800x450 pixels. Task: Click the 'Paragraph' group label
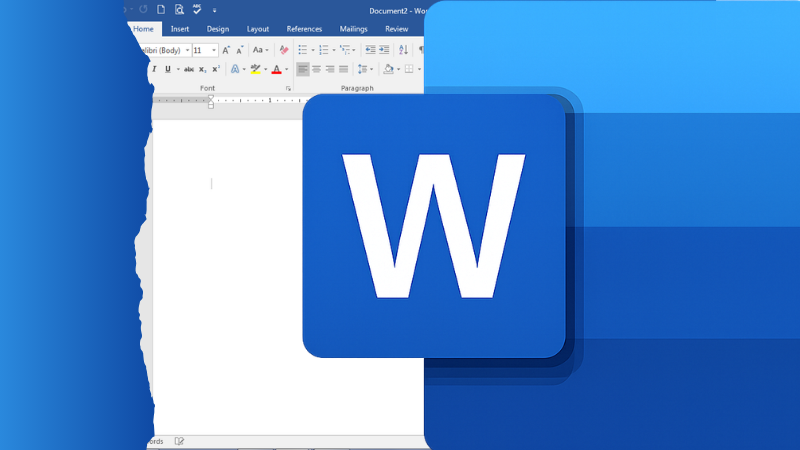(357, 88)
